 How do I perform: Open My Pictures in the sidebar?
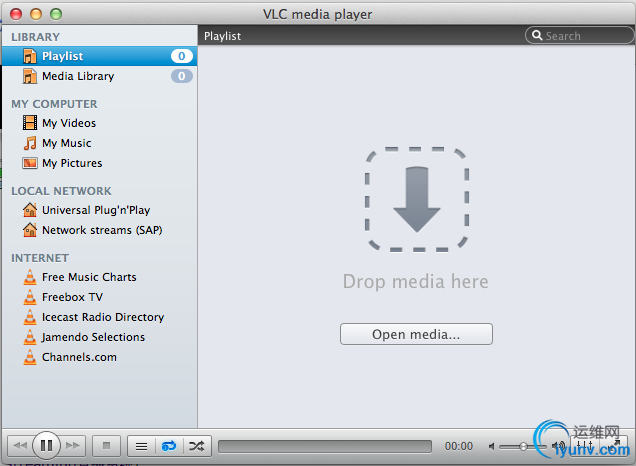coord(72,163)
